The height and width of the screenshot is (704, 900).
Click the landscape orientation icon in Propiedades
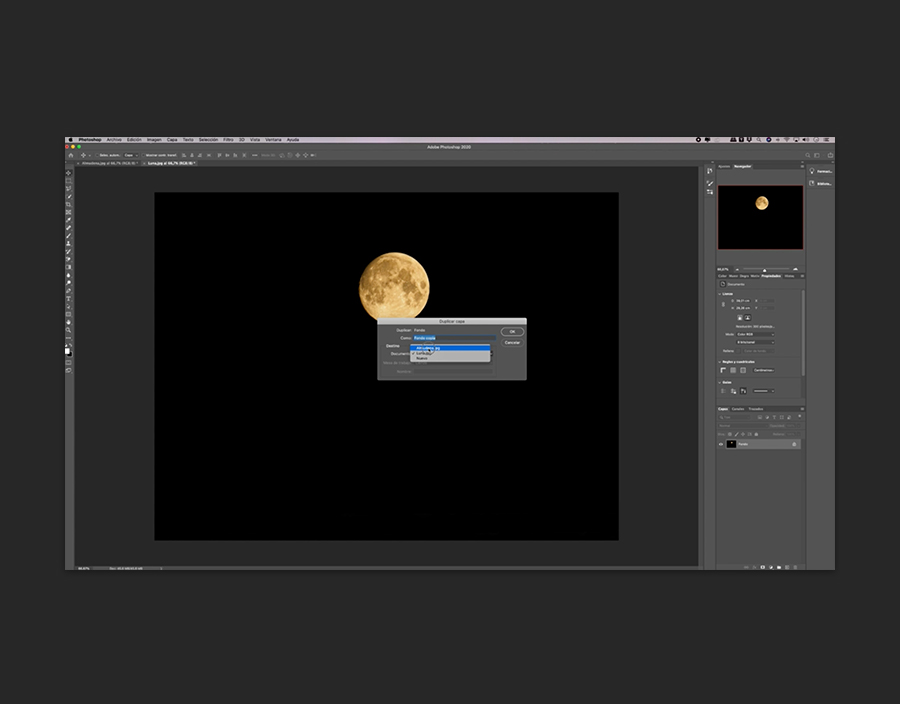747,318
